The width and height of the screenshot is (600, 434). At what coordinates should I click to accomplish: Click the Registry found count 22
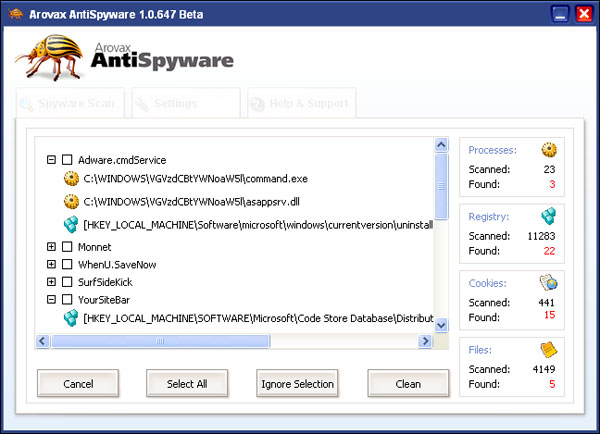tap(549, 251)
